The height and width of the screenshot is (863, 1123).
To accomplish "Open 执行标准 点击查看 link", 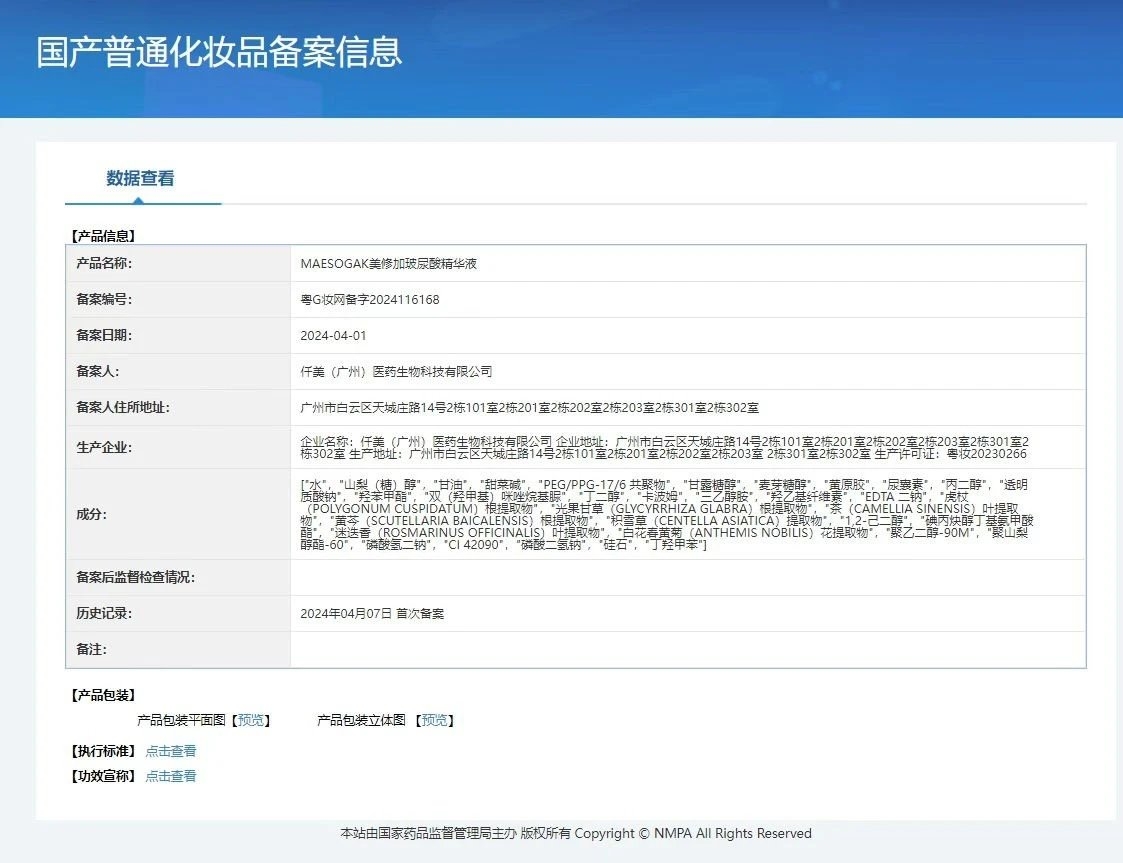I will [170, 751].
